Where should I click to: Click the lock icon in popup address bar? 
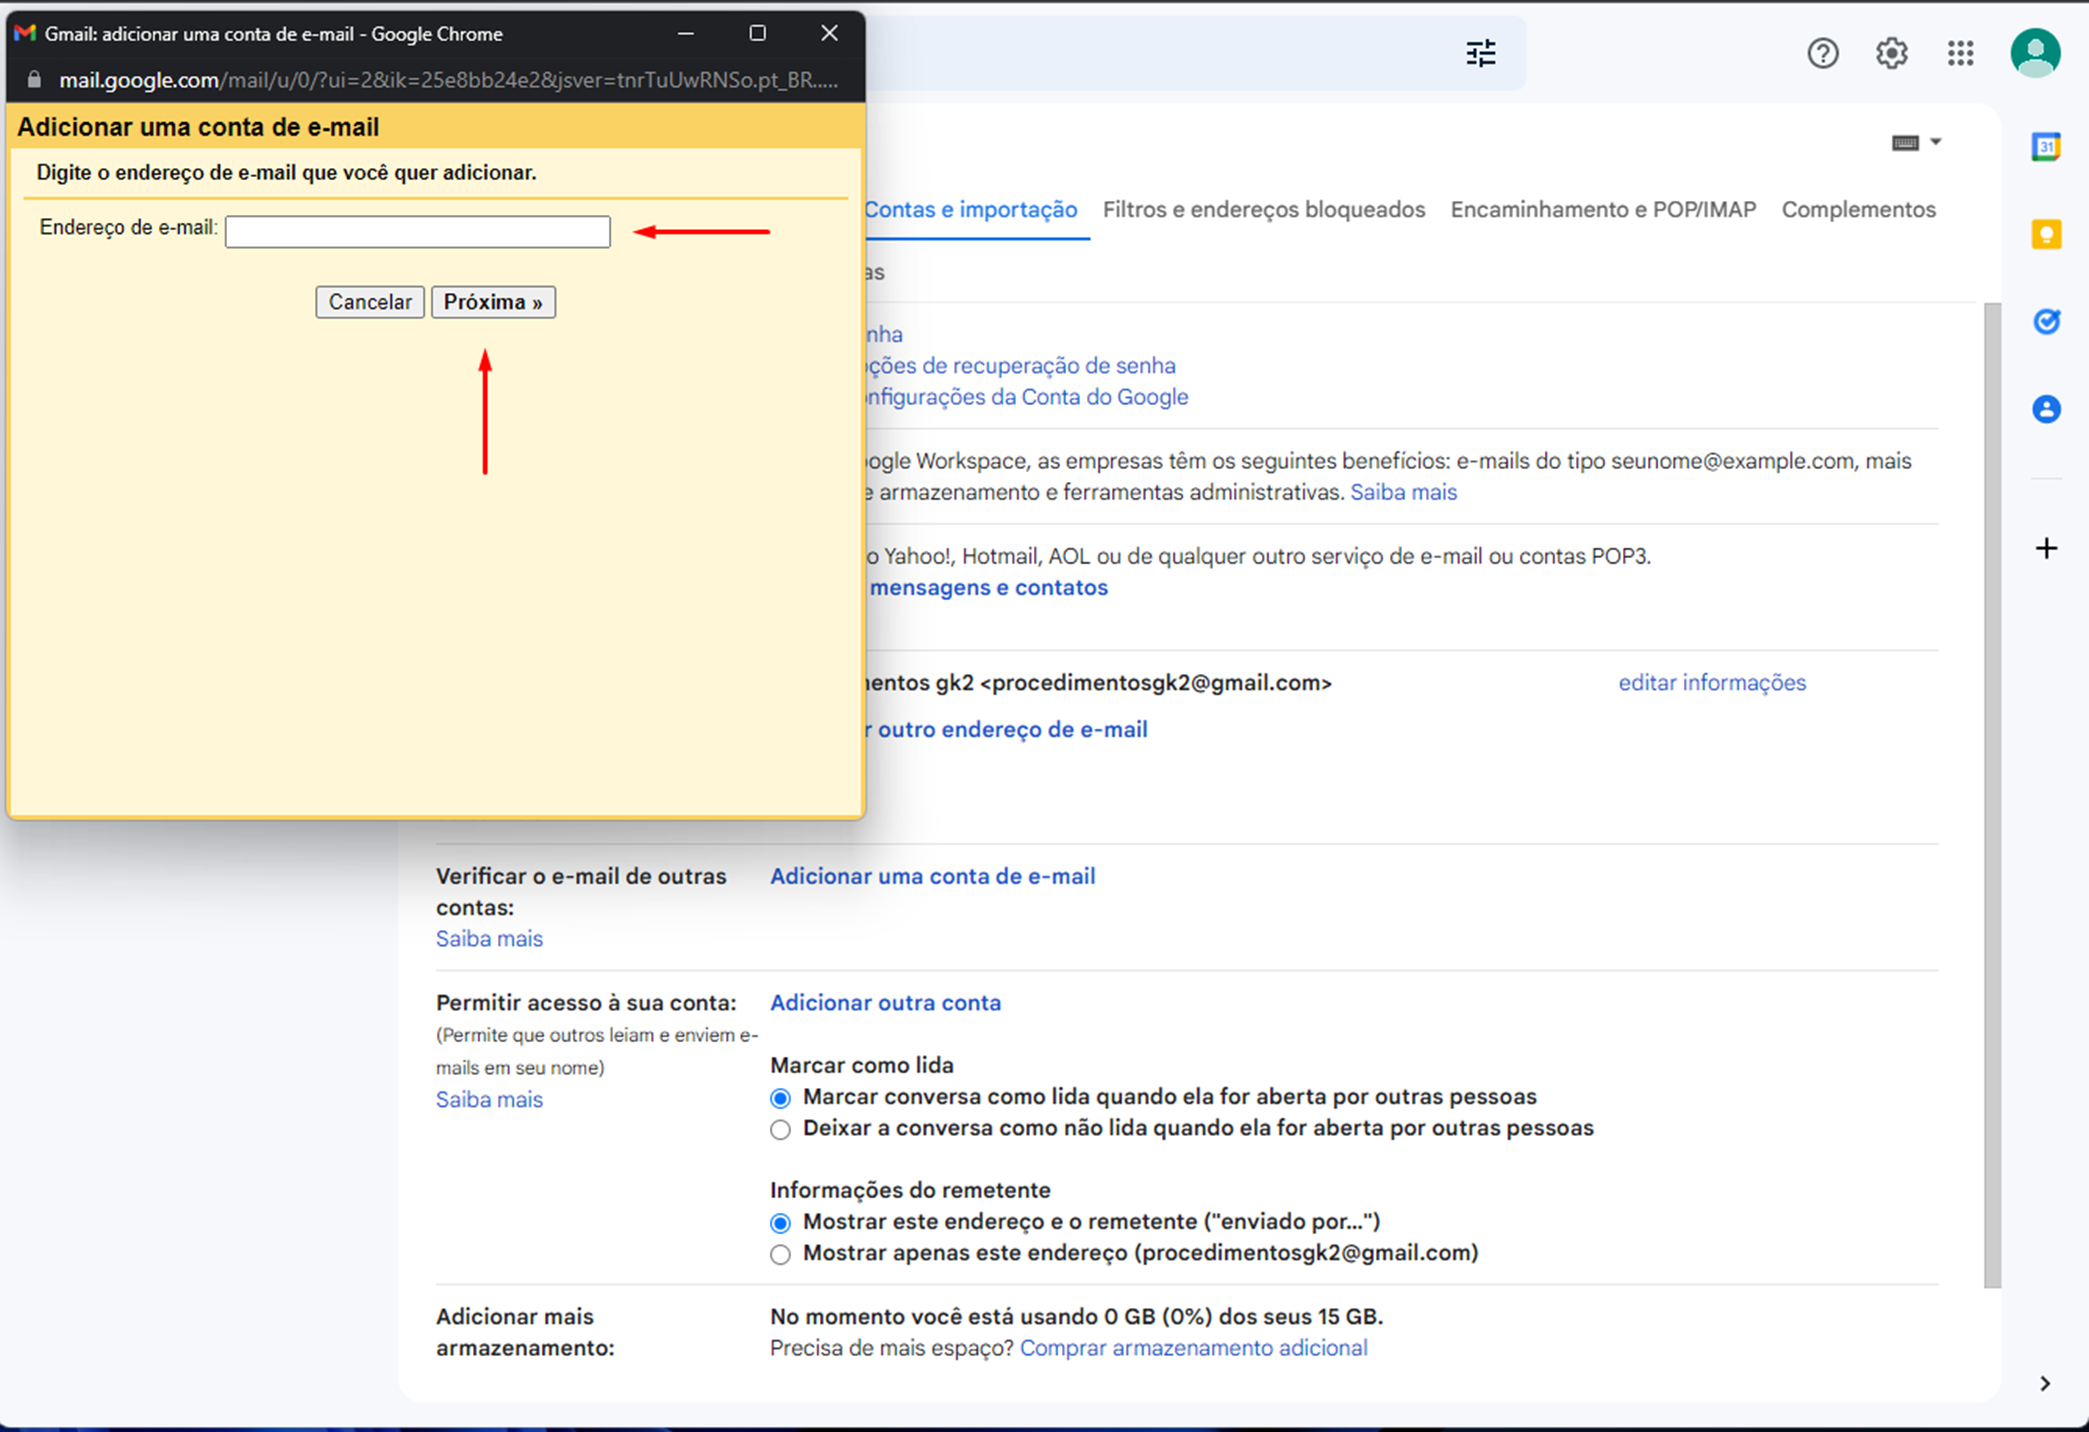pyautogui.click(x=34, y=80)
